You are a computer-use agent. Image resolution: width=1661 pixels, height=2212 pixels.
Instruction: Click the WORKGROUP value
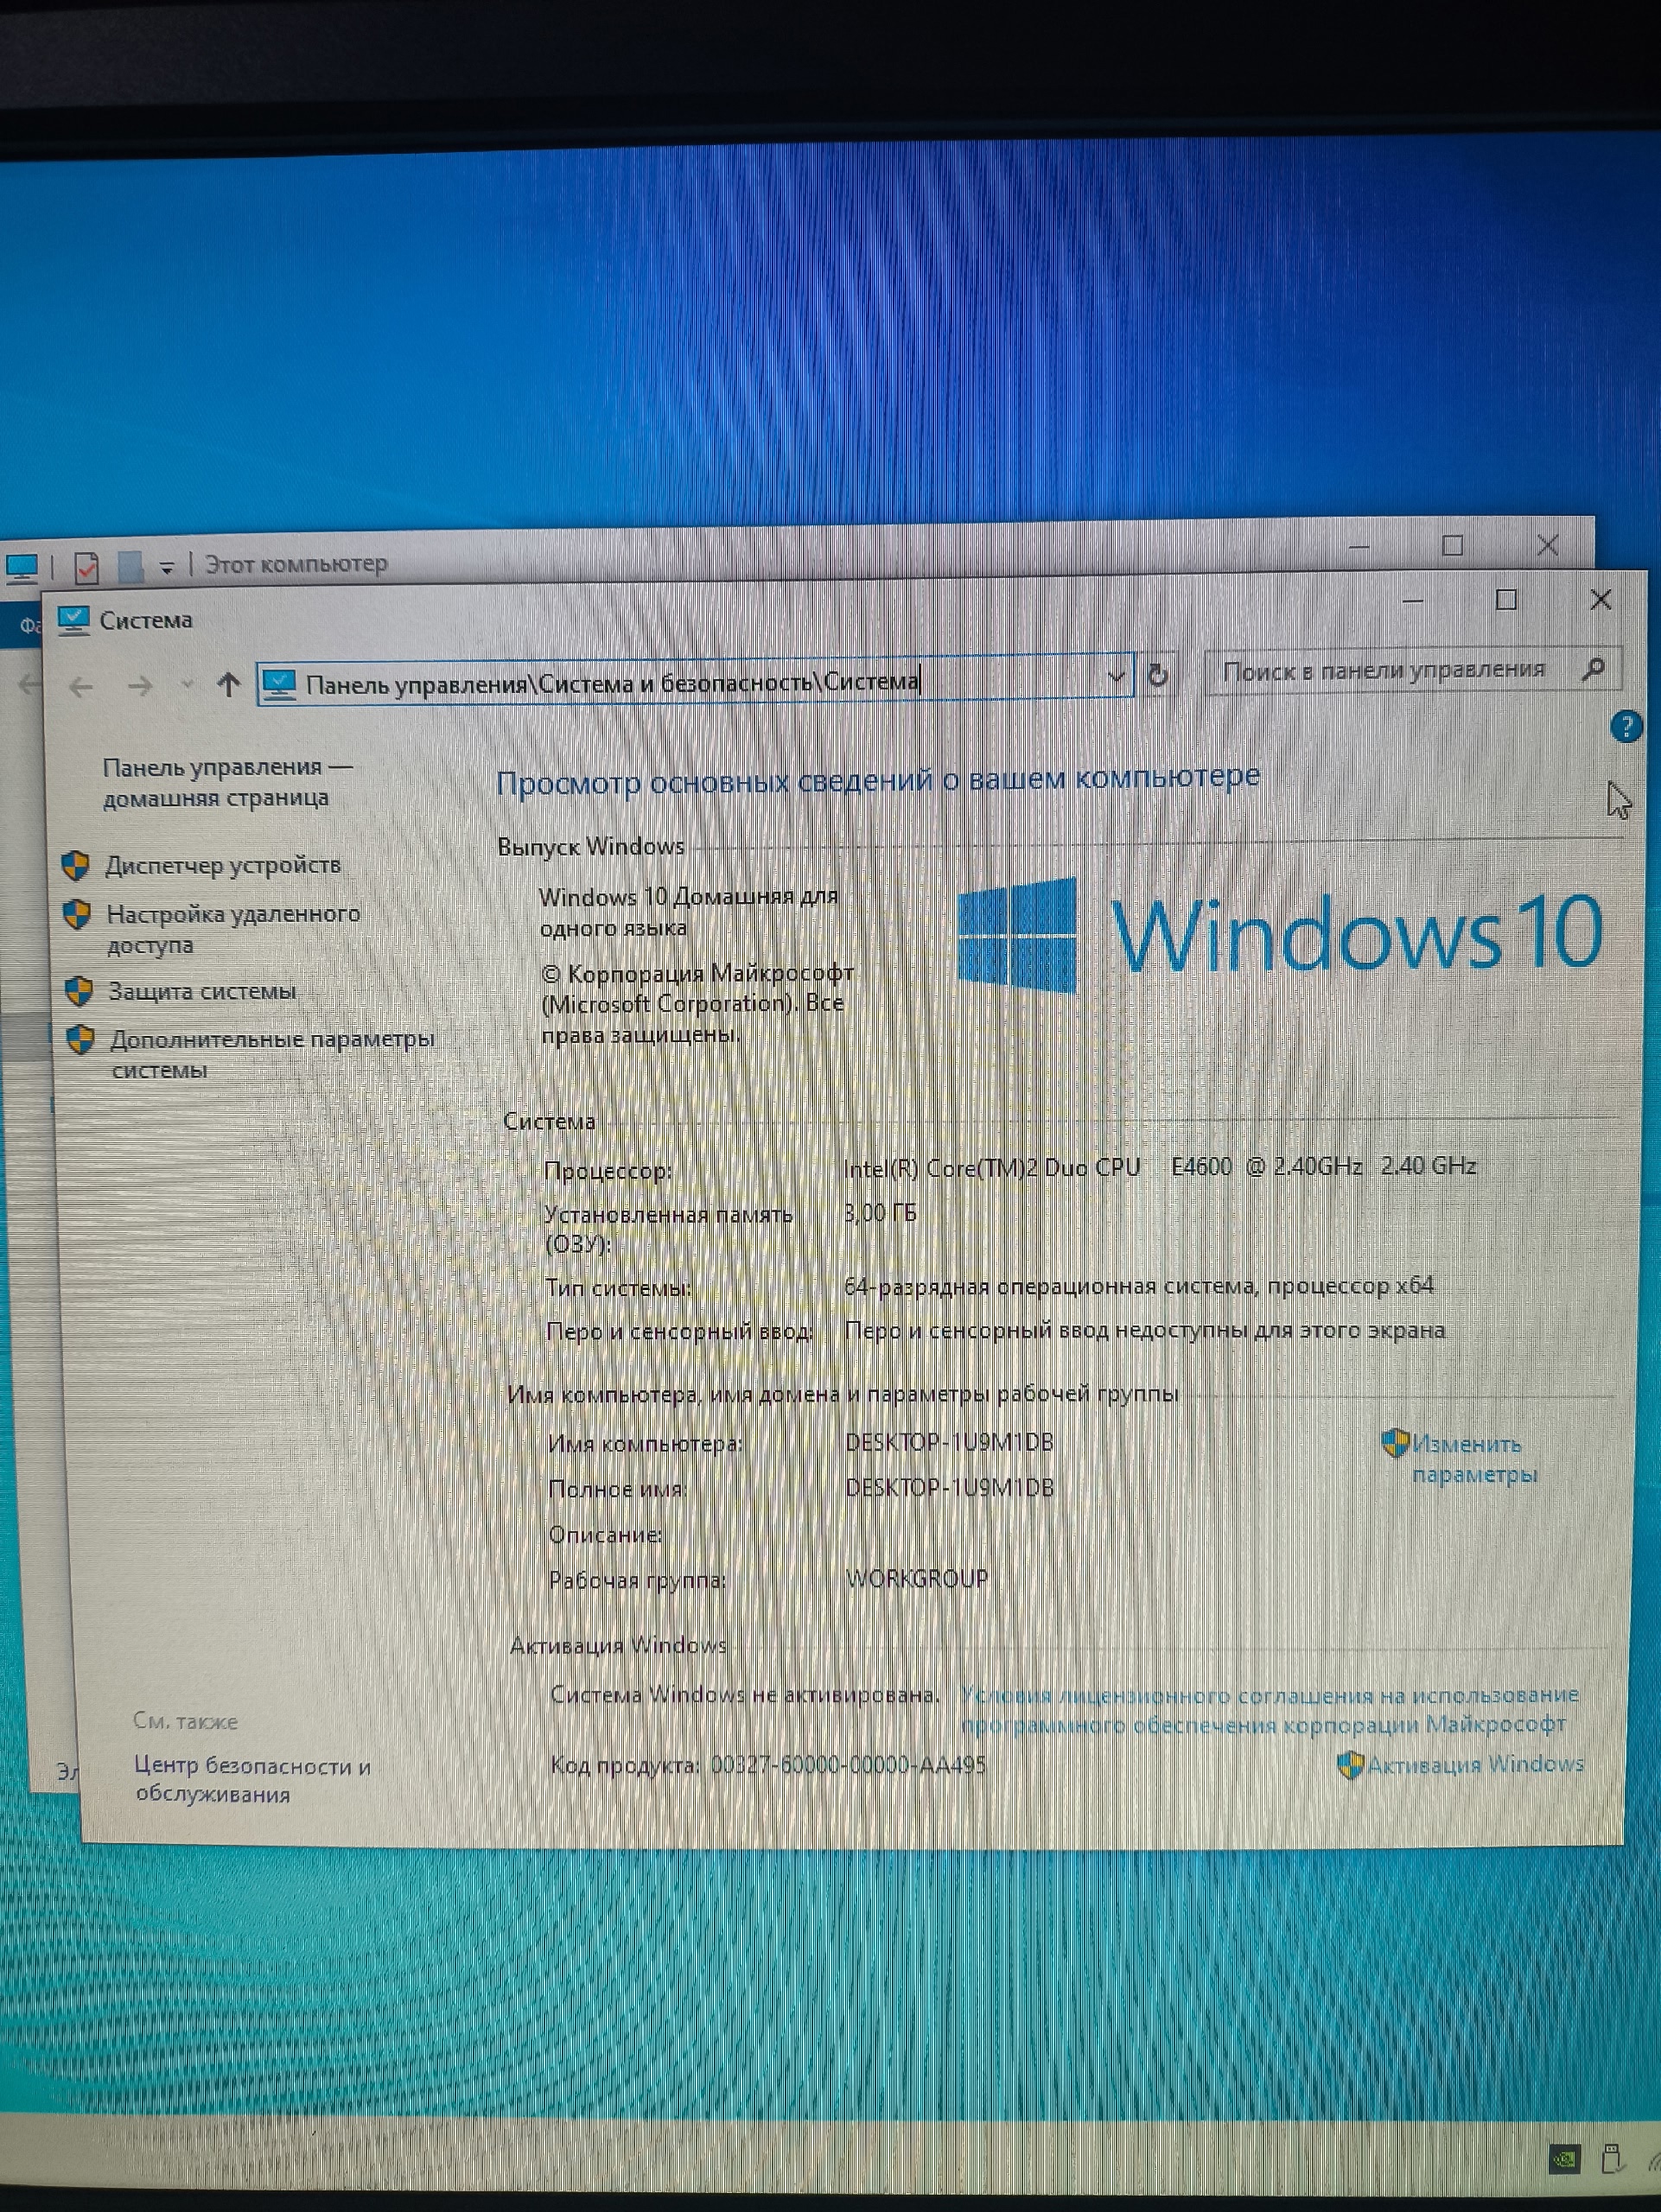(917, 1579)
